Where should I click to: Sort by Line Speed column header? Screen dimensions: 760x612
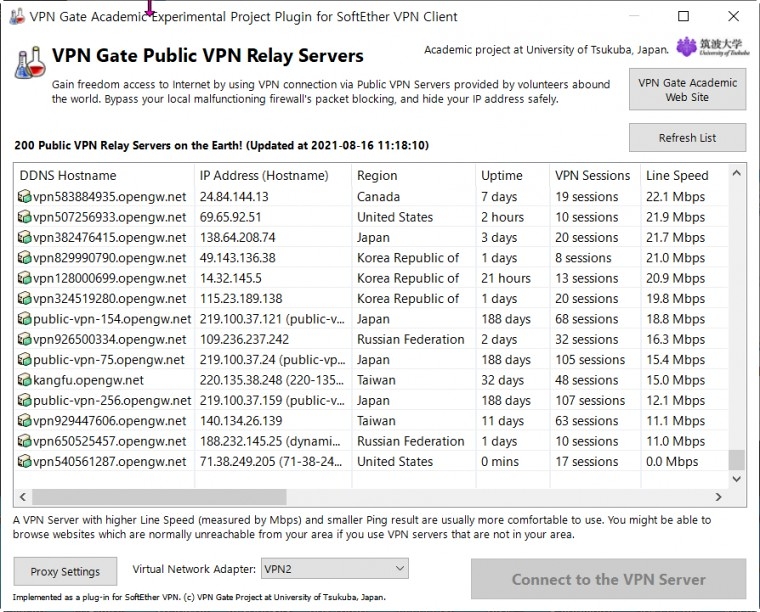[x=684, y=175]
